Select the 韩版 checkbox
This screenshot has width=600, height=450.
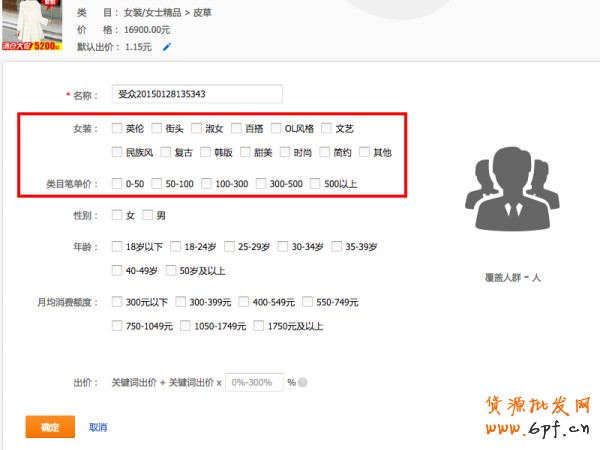[x=206, y=153]
